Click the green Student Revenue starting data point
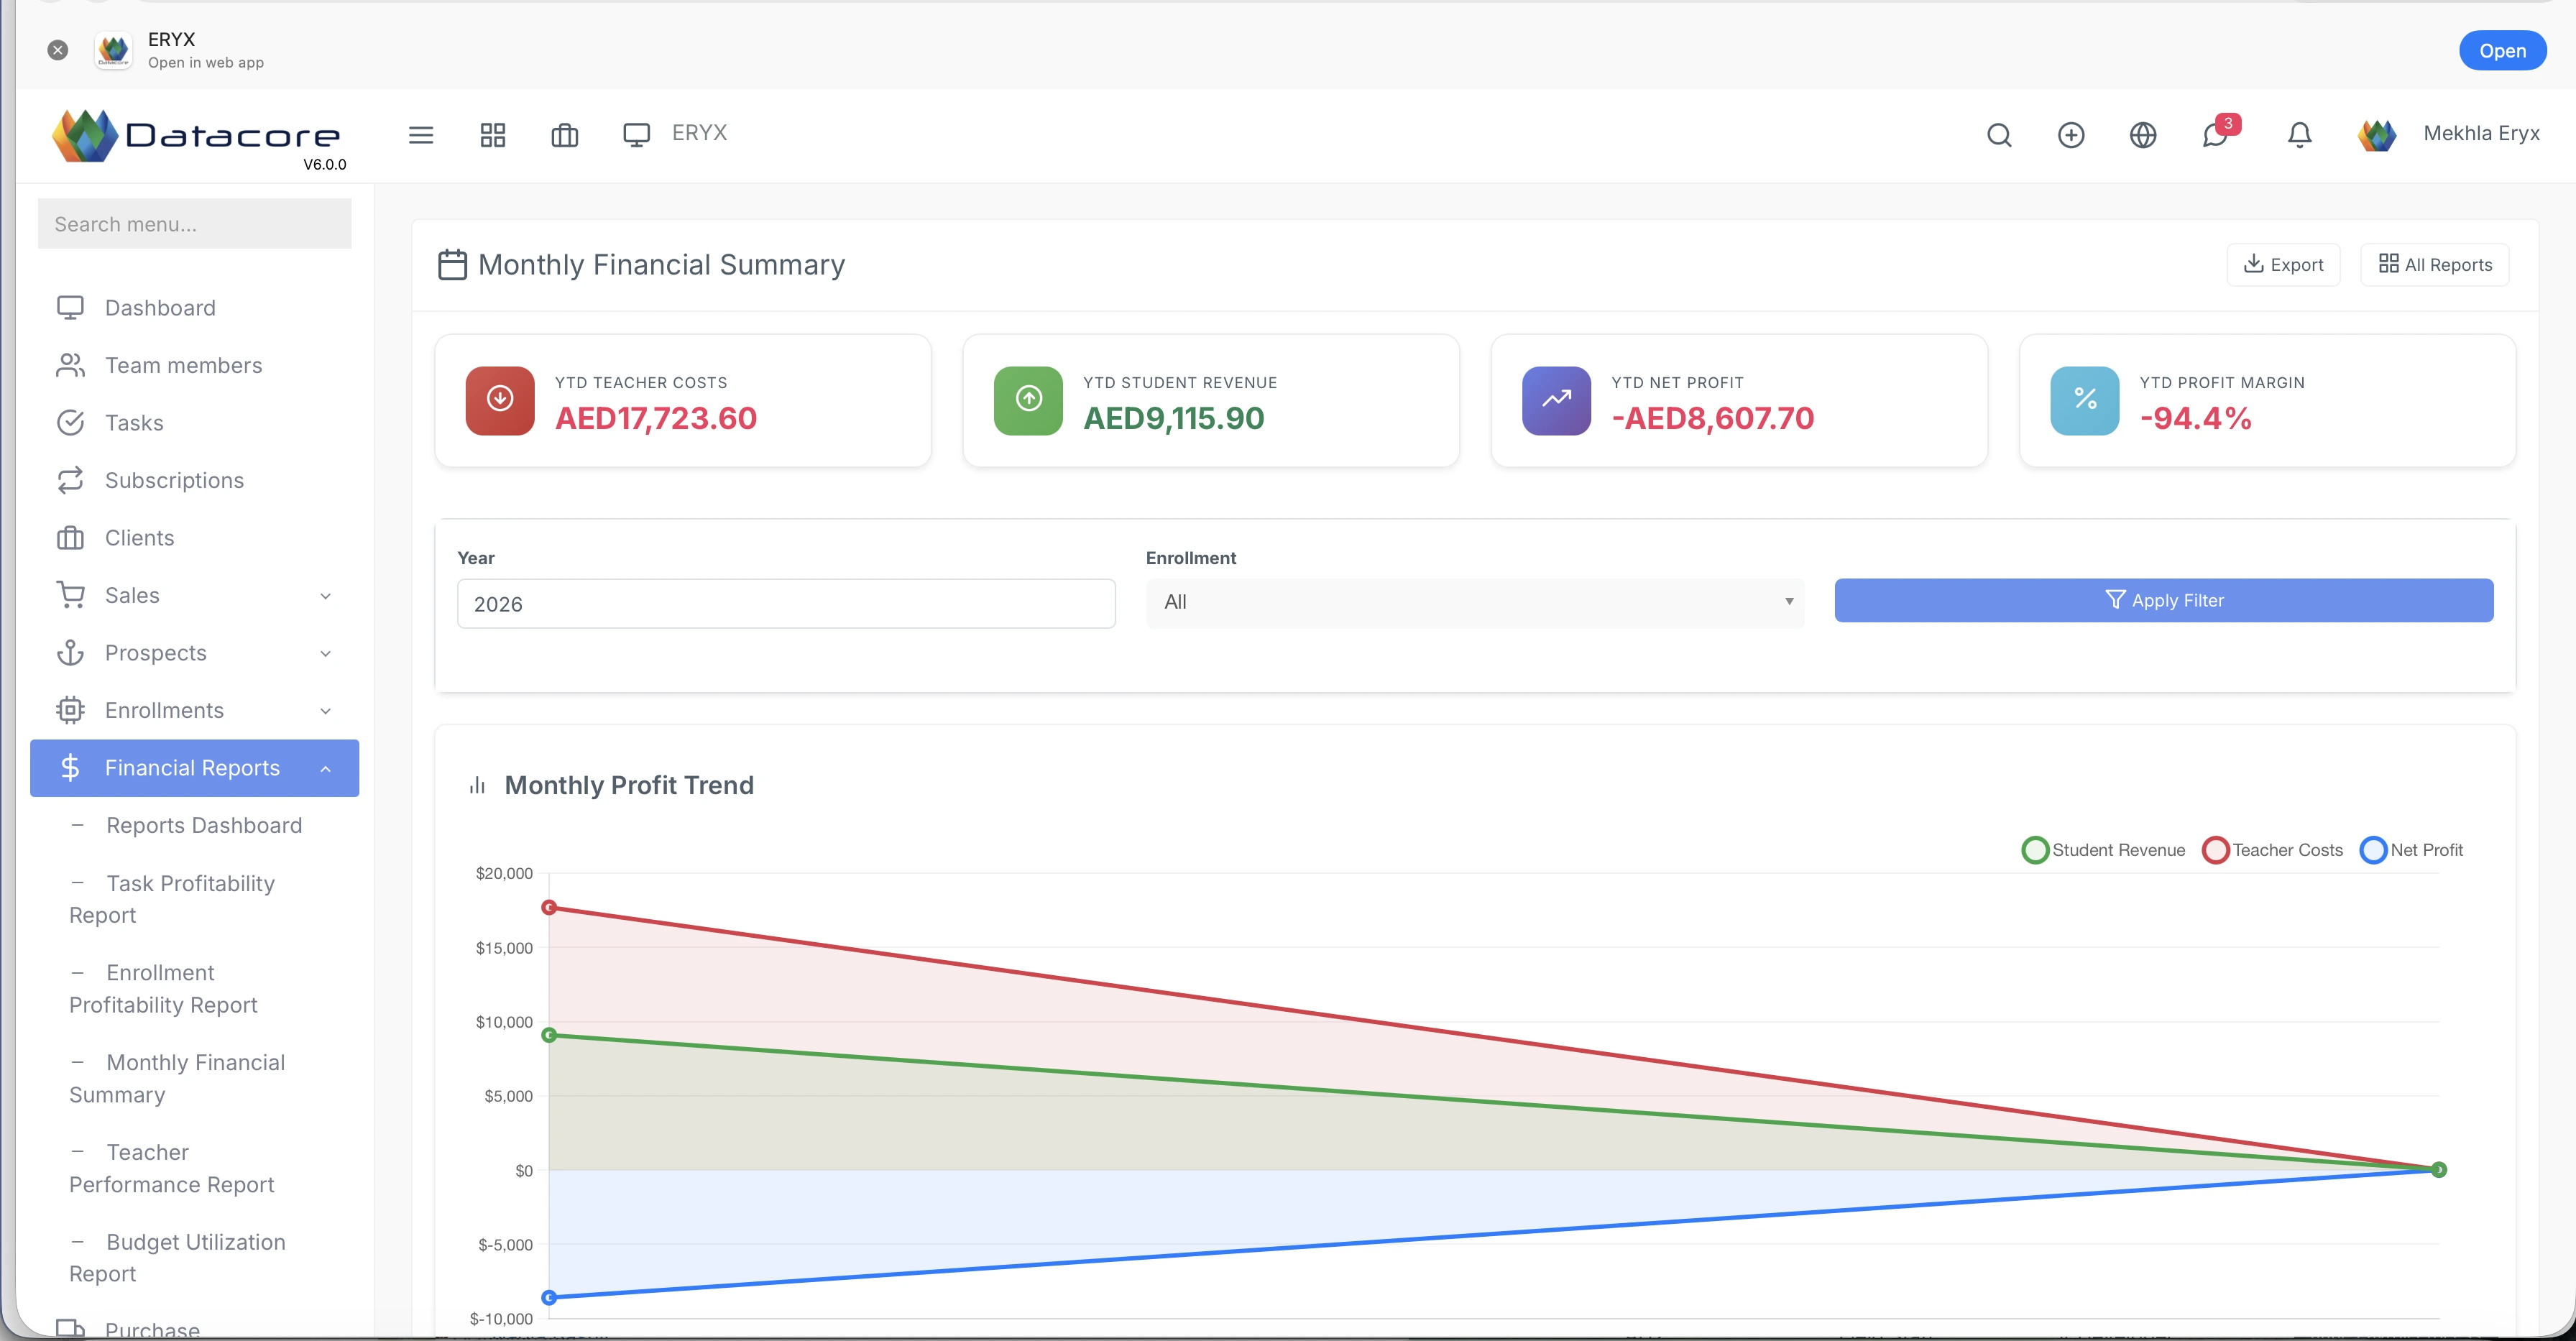The width and height of the screenshot is (2576, 1341). pos(549,1035)
